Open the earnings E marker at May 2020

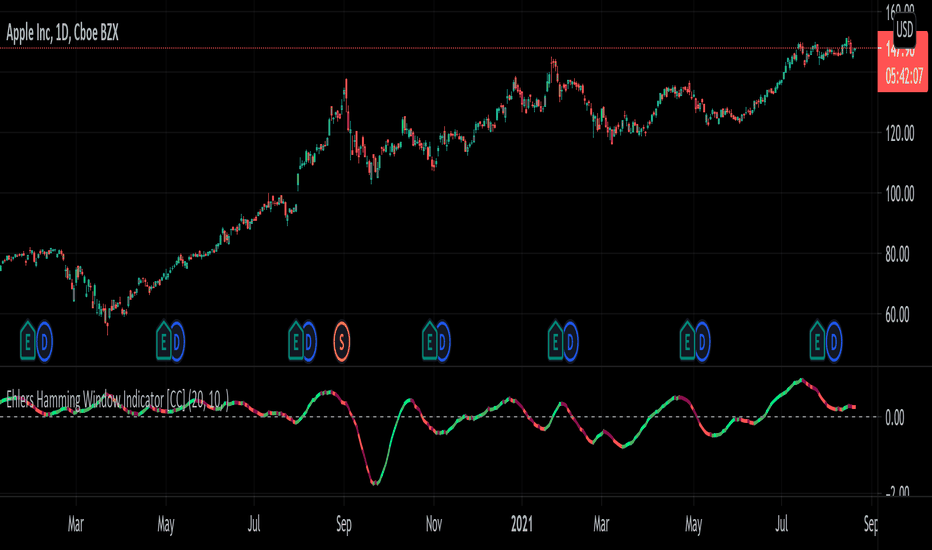click(x=164, y=341)
